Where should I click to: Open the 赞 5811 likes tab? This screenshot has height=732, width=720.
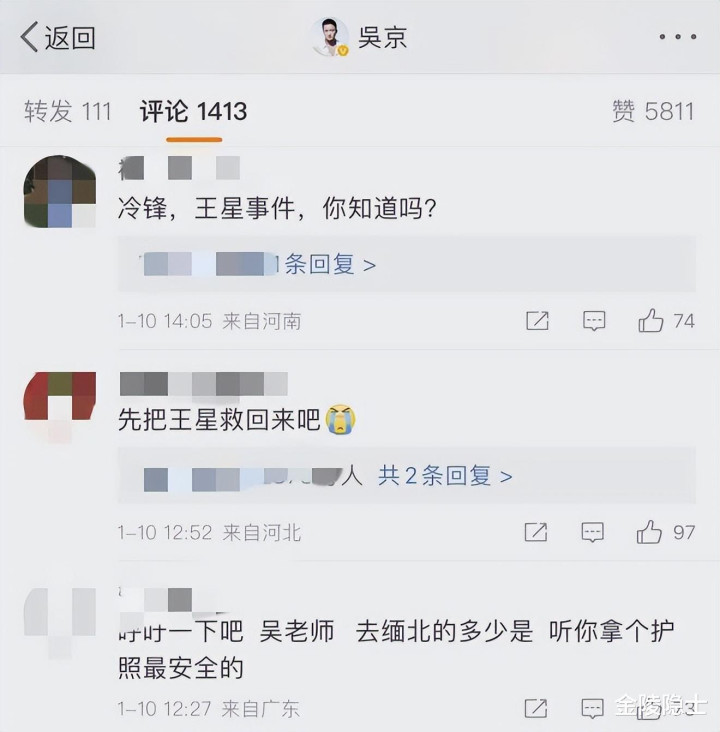(x=653, y=112)
